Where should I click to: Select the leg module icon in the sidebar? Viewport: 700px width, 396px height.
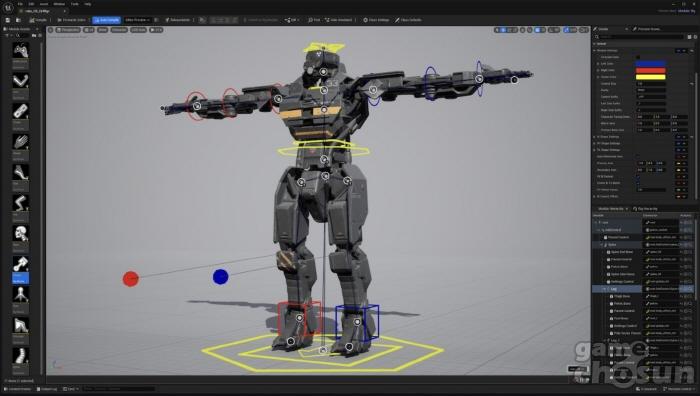pyautogui.click(x=21, y=203)
